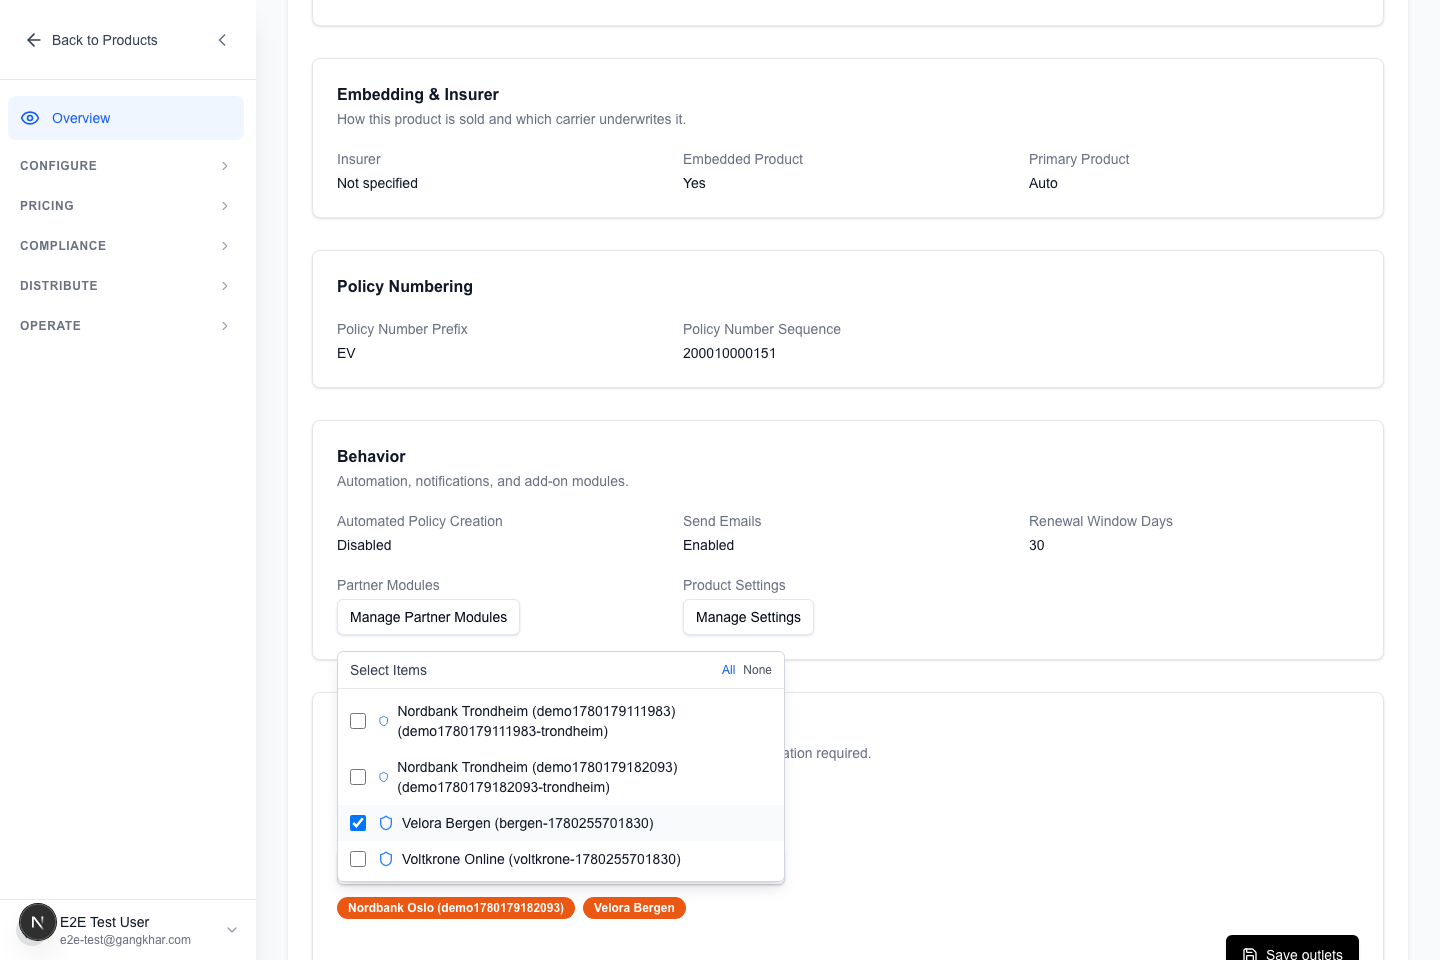This screenshot has height=960, width=1440.
Task: Click Manage Settings button
Action: pyautogui.click(x=748, y=617)
